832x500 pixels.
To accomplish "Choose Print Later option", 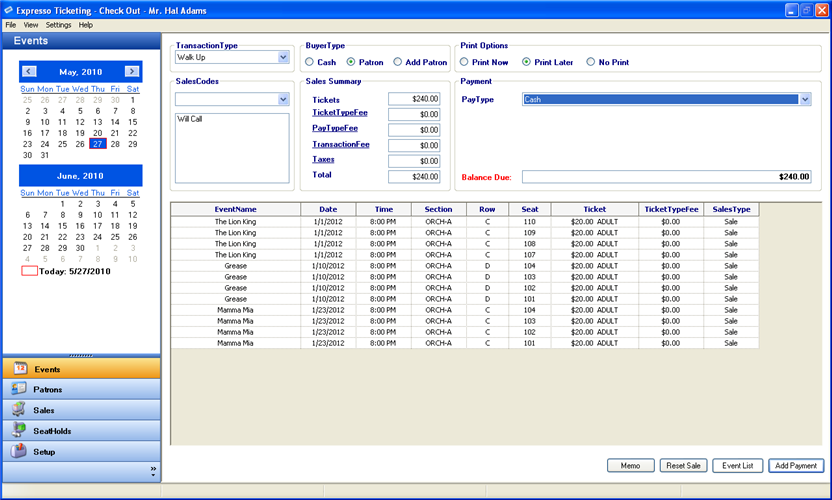I will (526, 62).
